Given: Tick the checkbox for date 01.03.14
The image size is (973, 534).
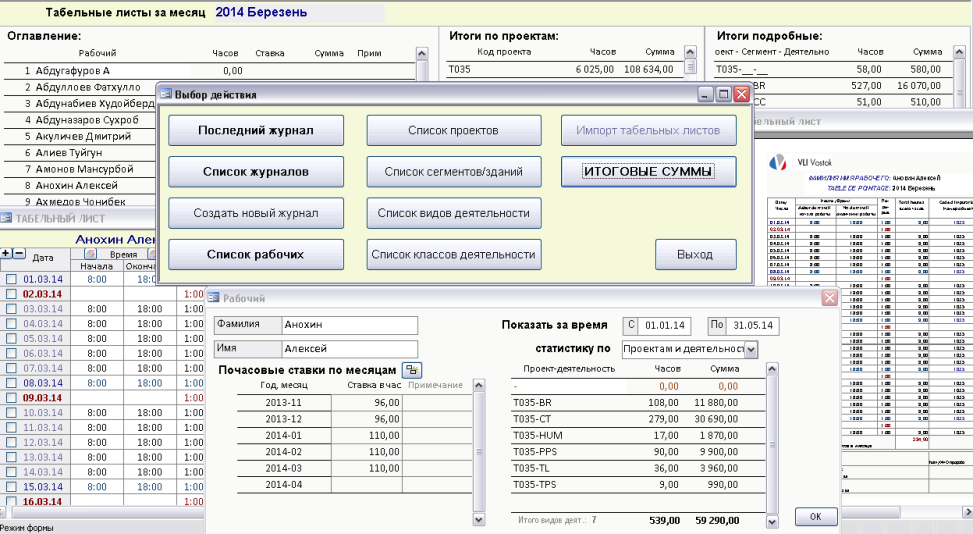Looking at the screenshot, I should (x=12, y=279).
